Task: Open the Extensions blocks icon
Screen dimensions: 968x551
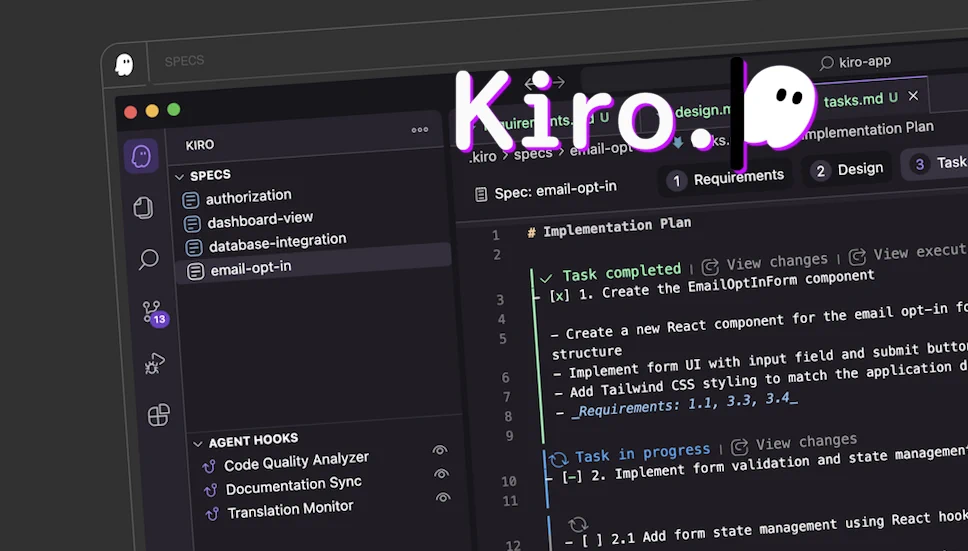Action: (x=159, y=415)
